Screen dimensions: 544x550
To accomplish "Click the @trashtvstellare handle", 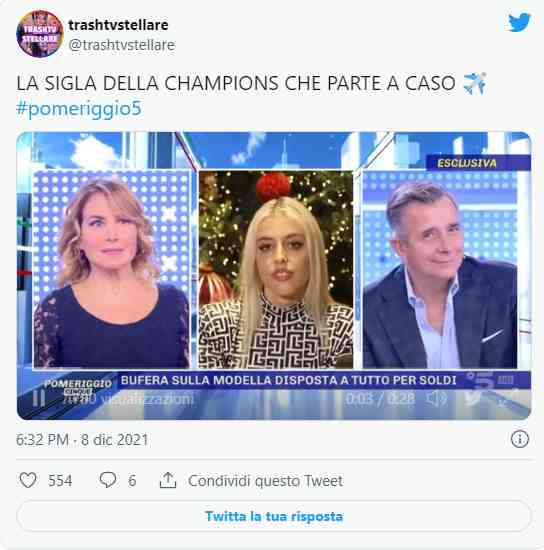I will [x=122, y=45].
